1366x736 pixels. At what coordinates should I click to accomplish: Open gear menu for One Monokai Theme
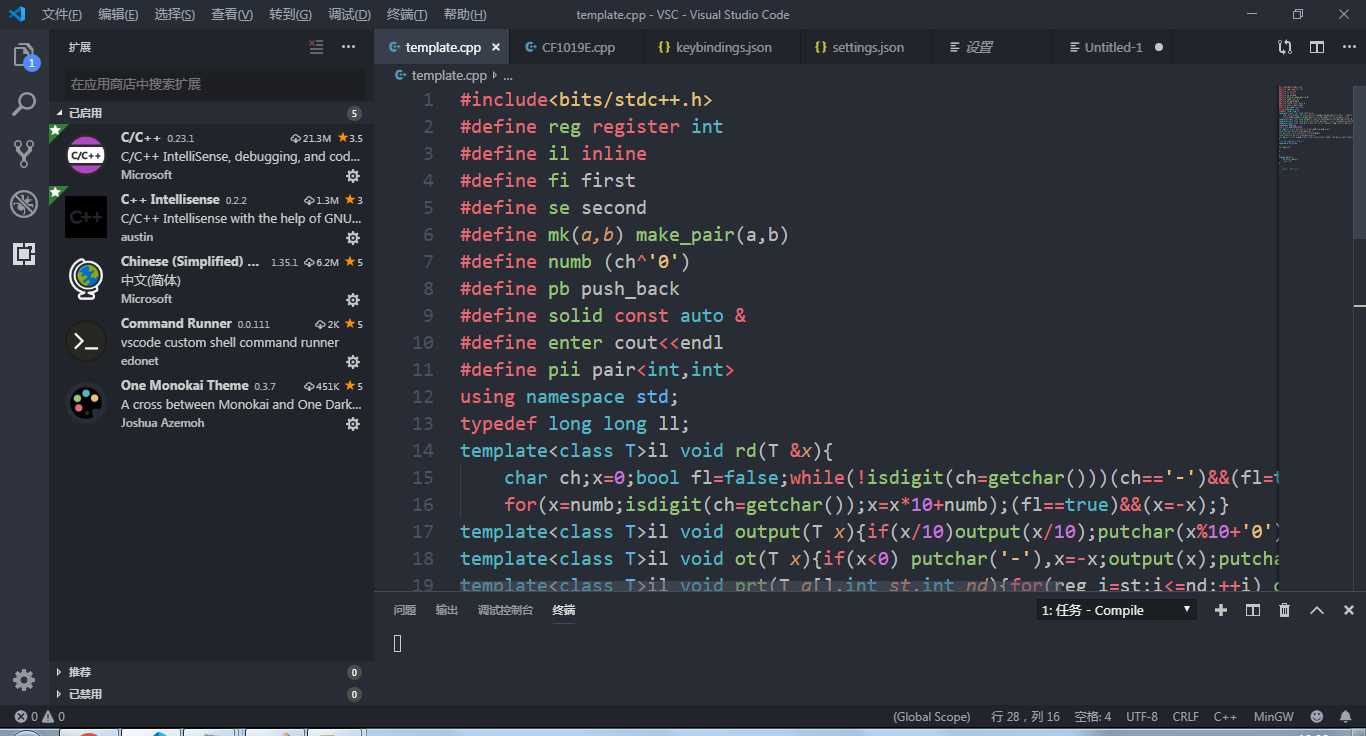pyautogui.click(x=352, y=424)
